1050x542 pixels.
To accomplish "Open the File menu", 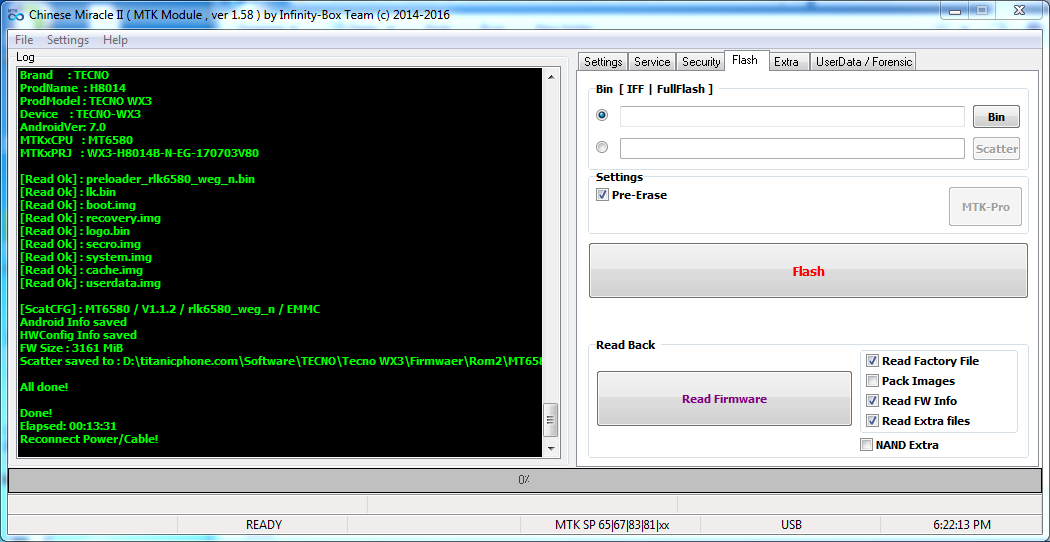I will pos(24,40).
